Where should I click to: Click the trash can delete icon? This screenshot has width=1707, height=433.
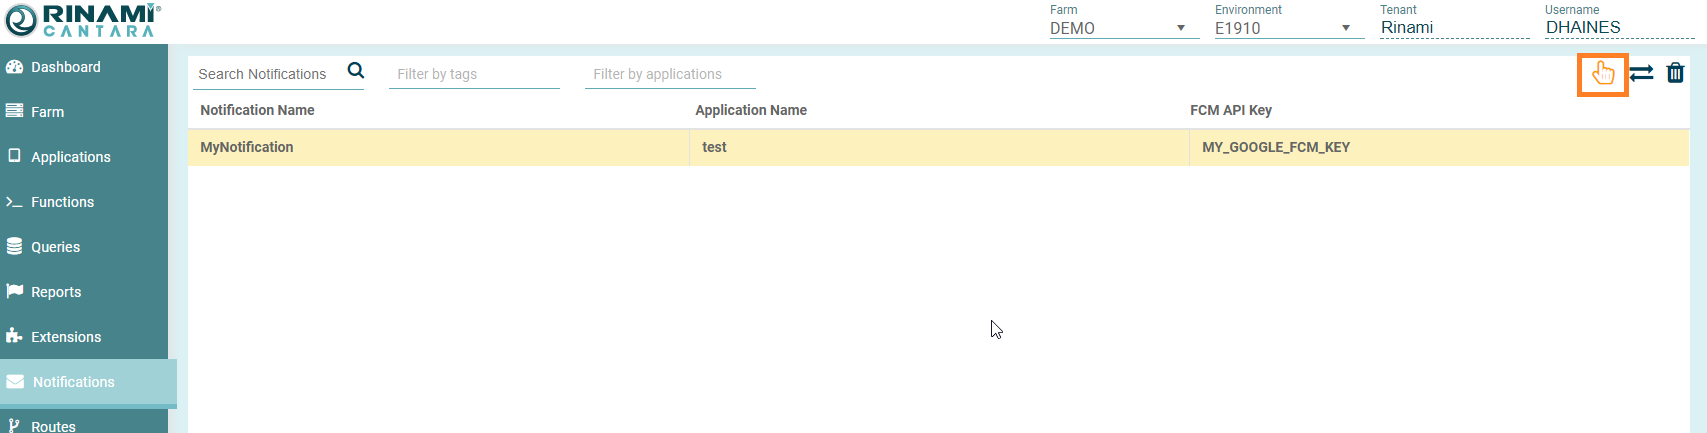pos(1675,73)
